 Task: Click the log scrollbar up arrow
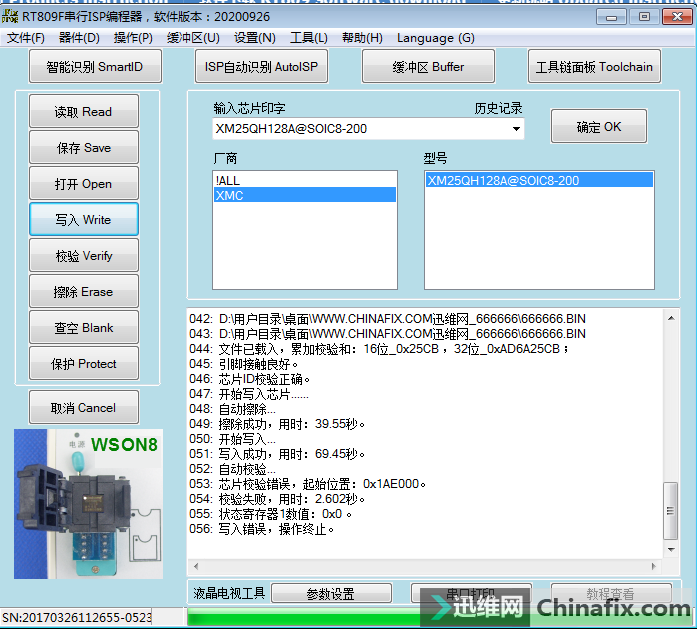click(671, 318)
